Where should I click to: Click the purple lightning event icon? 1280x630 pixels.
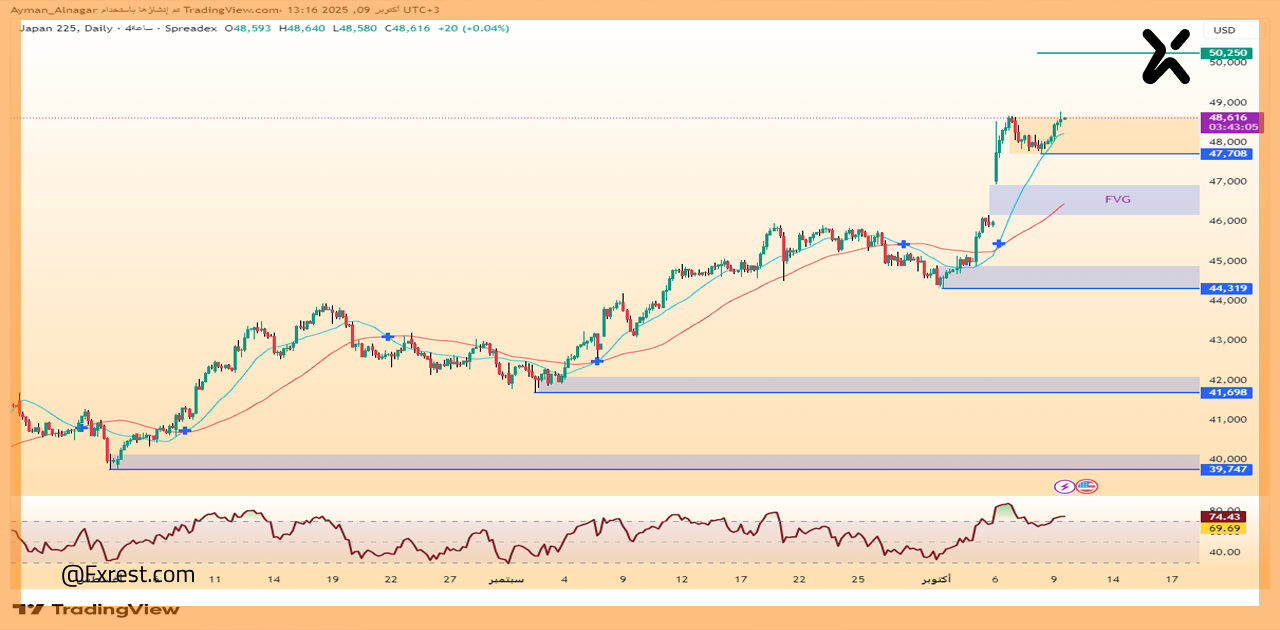point(1064,486)
